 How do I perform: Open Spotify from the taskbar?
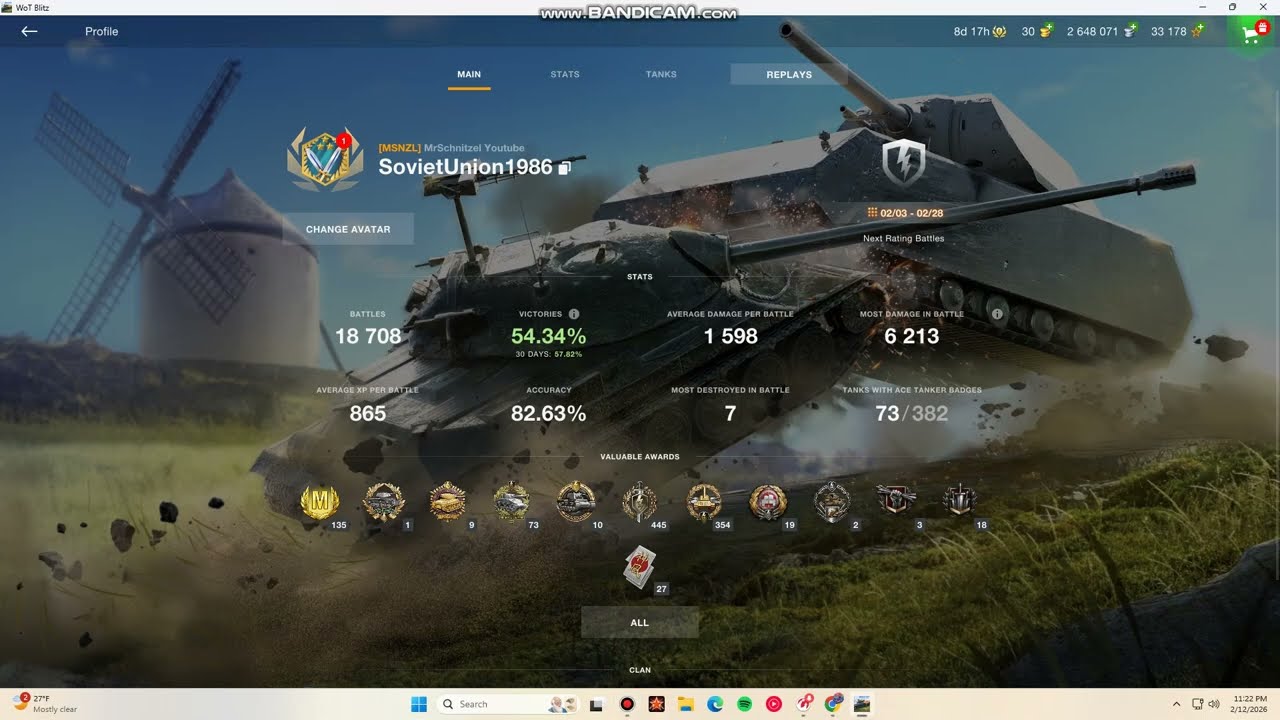click(x=744, y=704)
